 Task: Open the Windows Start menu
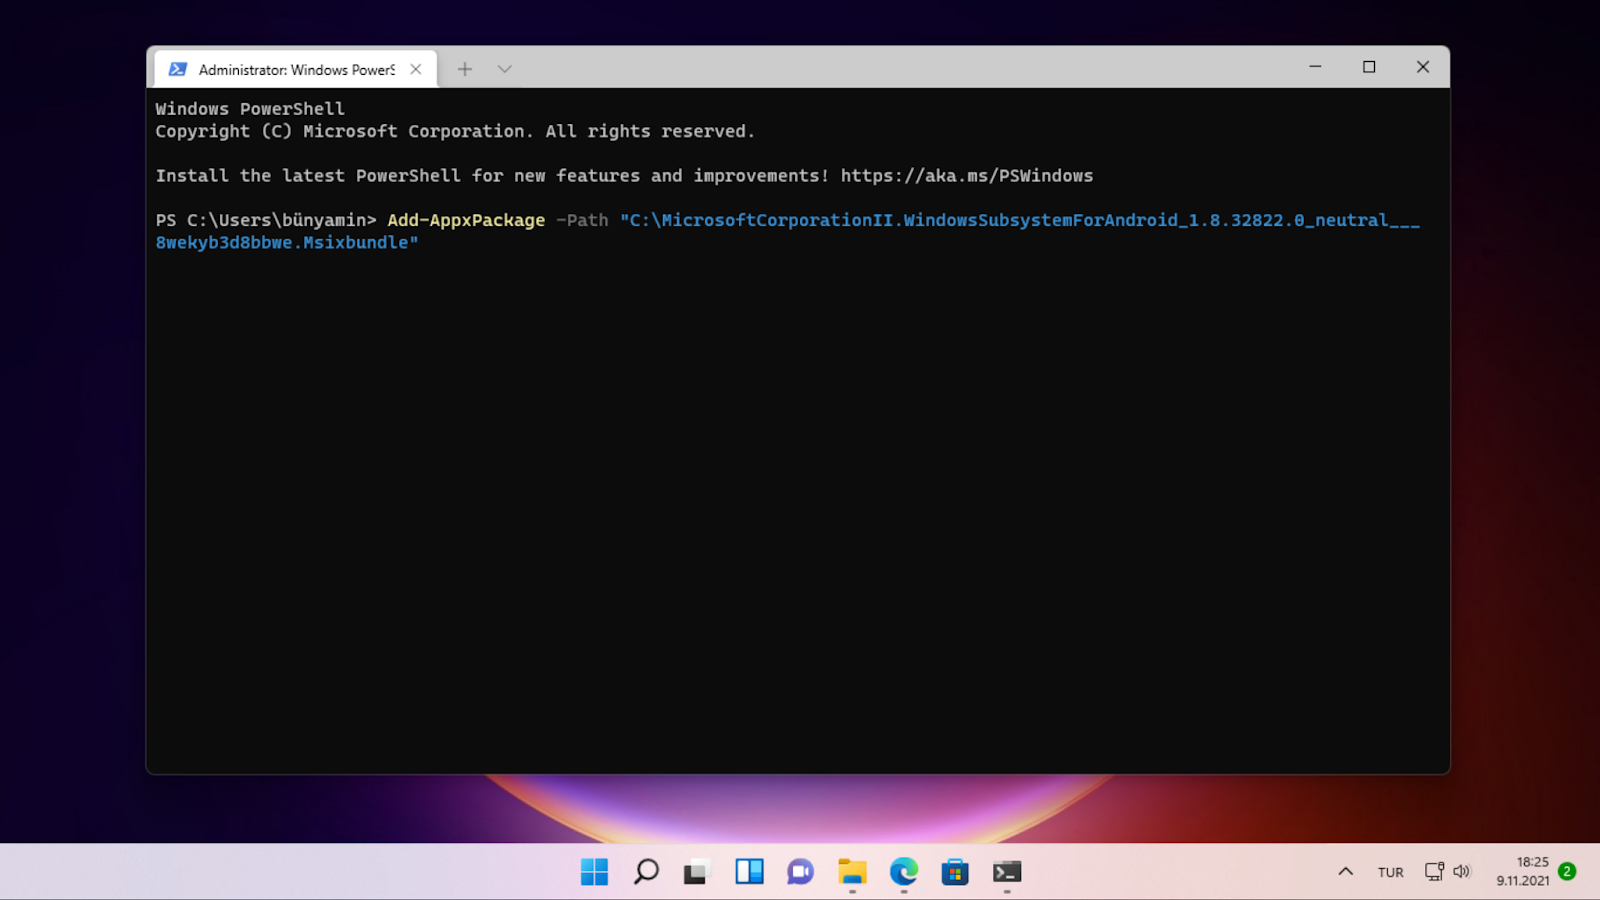(594, 872)
